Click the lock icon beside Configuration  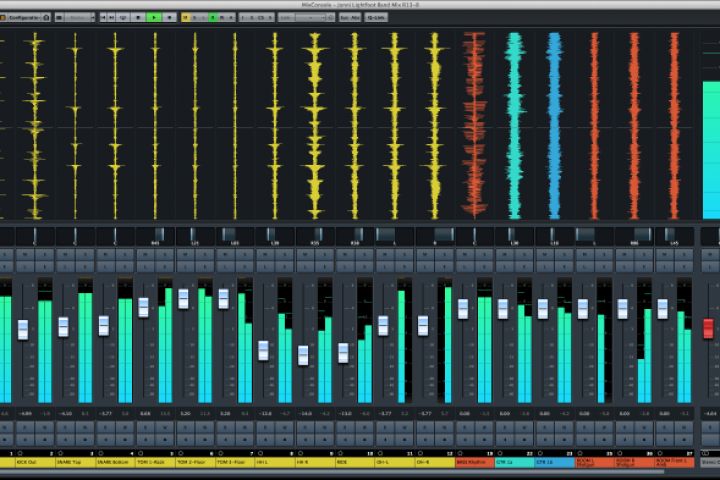(x=46, y=17)
